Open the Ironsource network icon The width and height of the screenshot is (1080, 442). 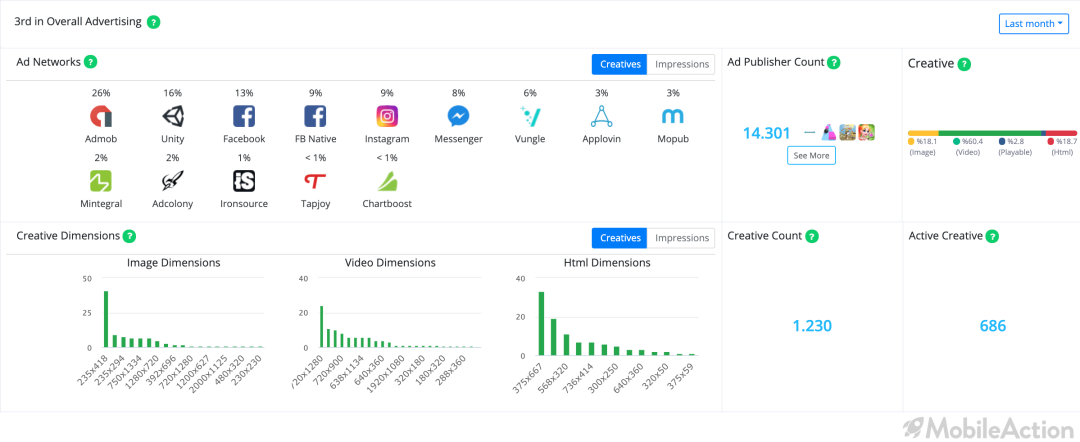click(x=244, y=181)
